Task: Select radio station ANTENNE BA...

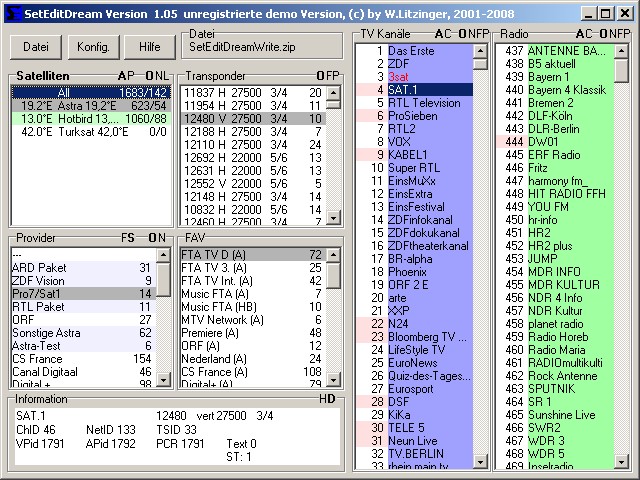Action: (555, 51)
